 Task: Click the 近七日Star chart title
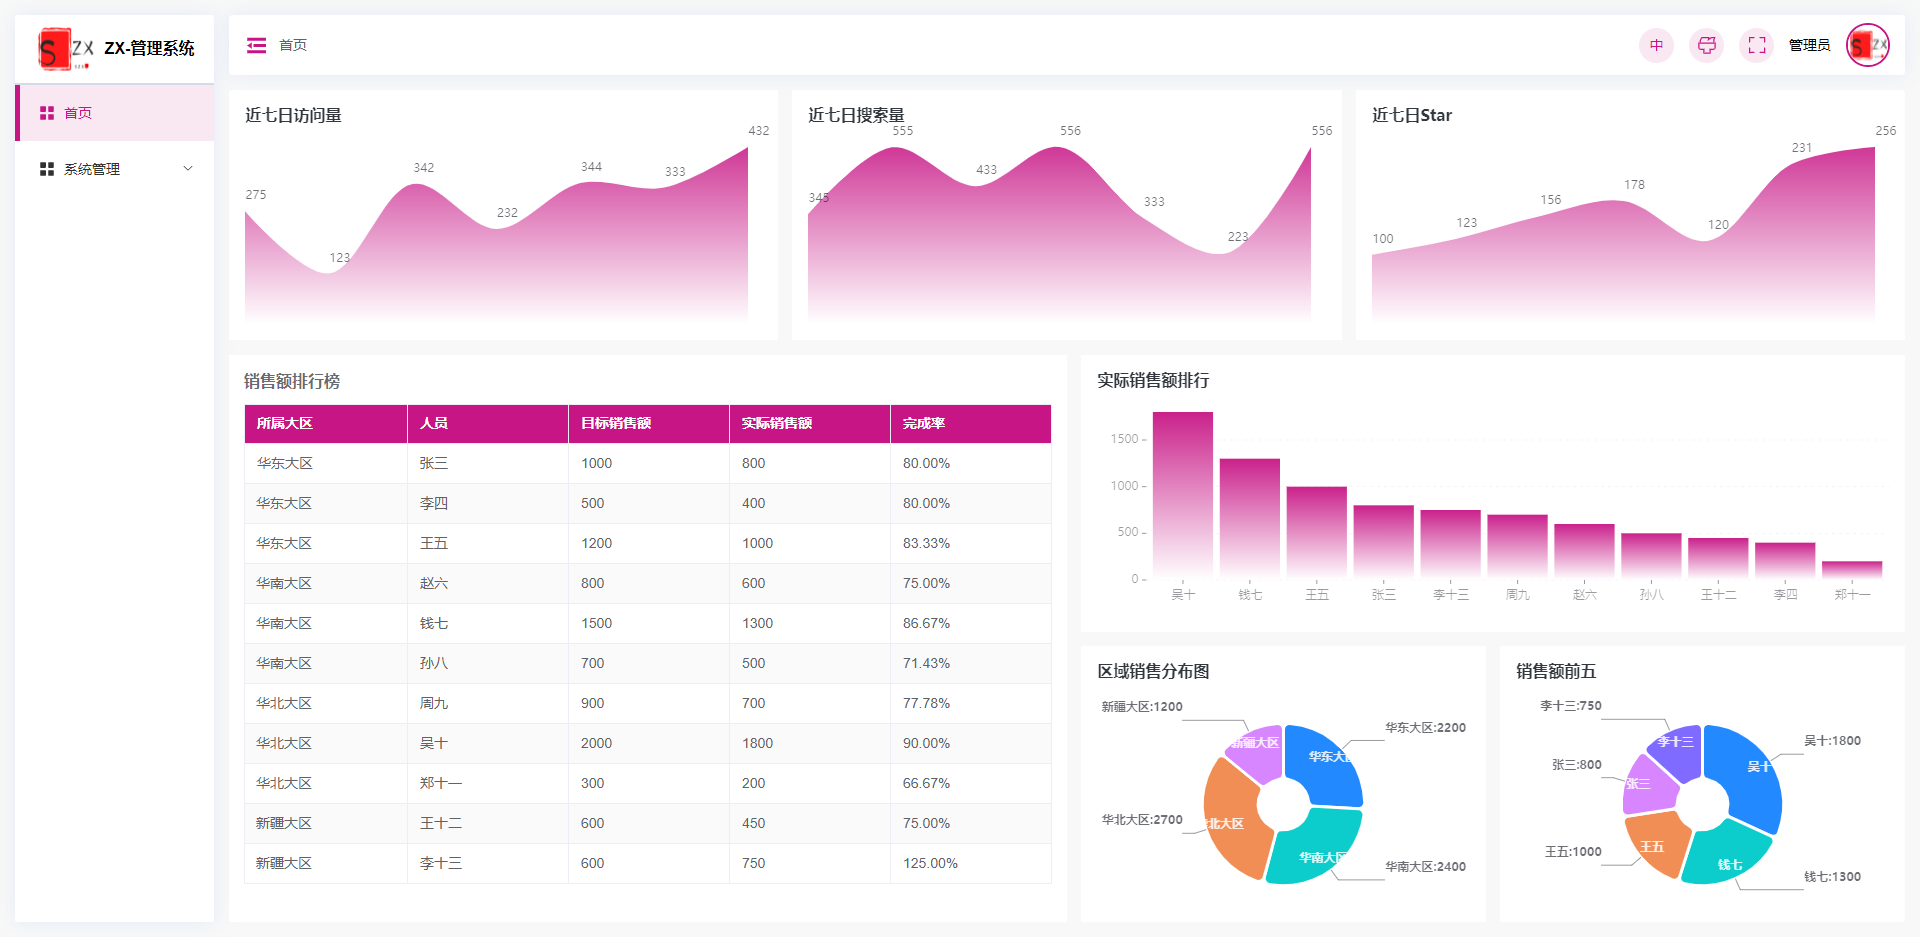click(1412, 115)
